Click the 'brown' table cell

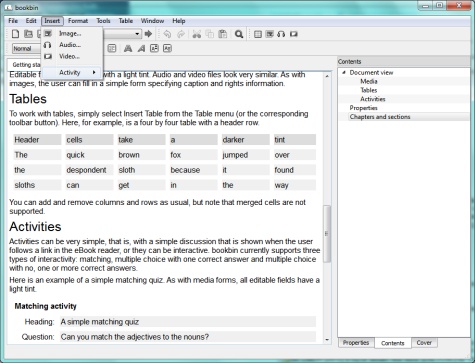(141, 155)
